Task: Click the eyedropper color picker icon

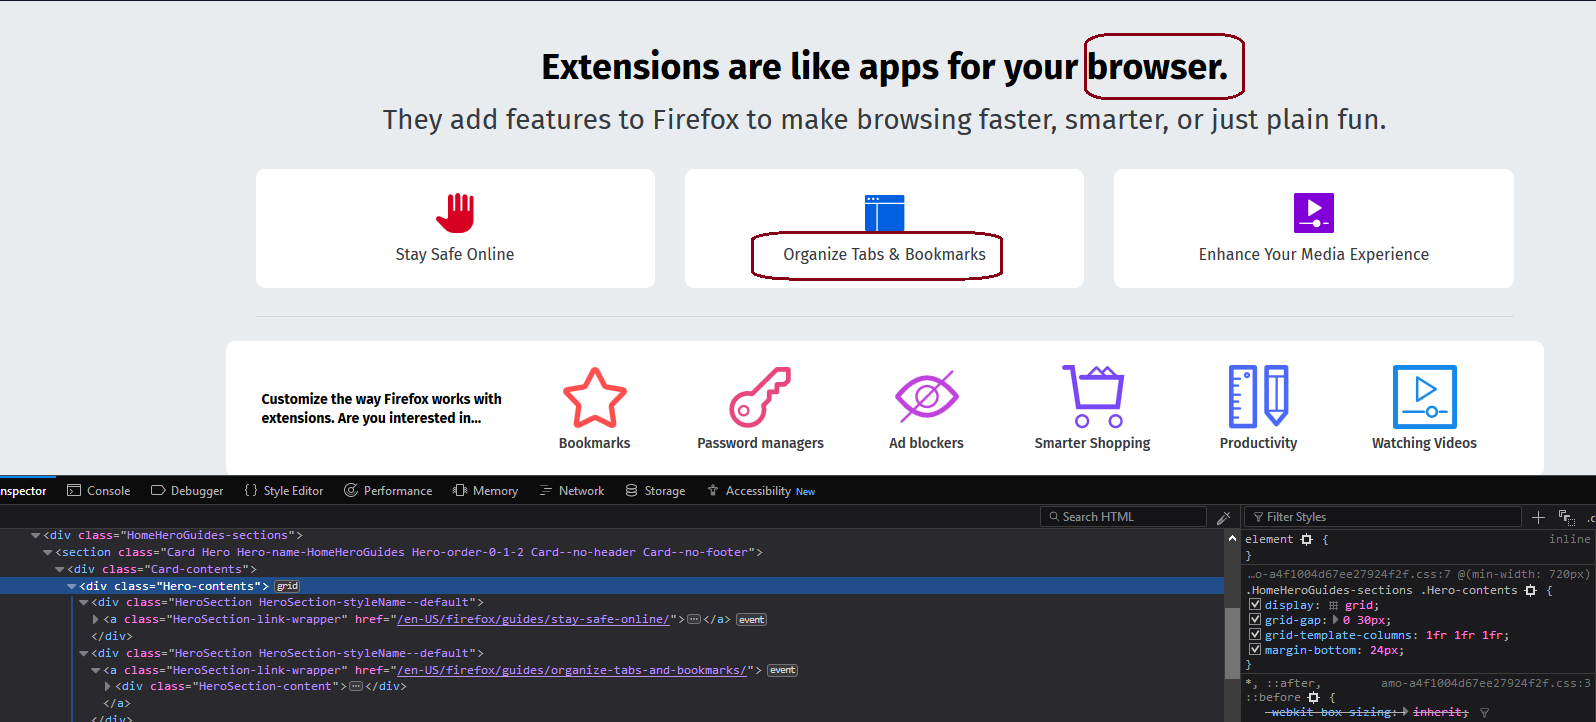Action: click(x=1223, y=517)
